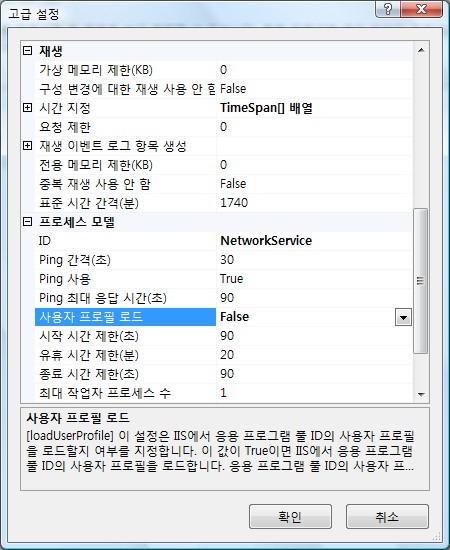
Task: Select the 유휴 시간 제한(분) row
Action: [x=224, y=355]
